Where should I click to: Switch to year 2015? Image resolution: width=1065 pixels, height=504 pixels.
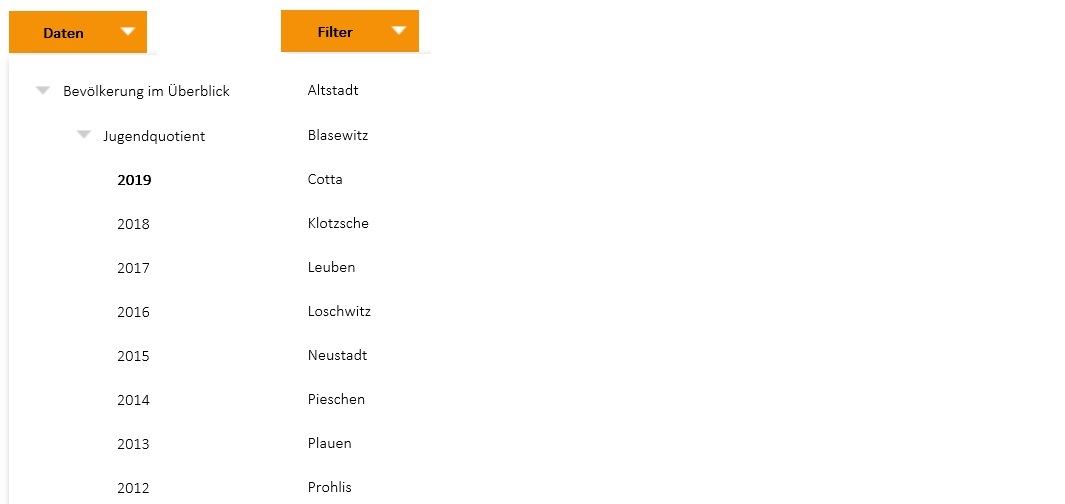[x=133, y=356]
